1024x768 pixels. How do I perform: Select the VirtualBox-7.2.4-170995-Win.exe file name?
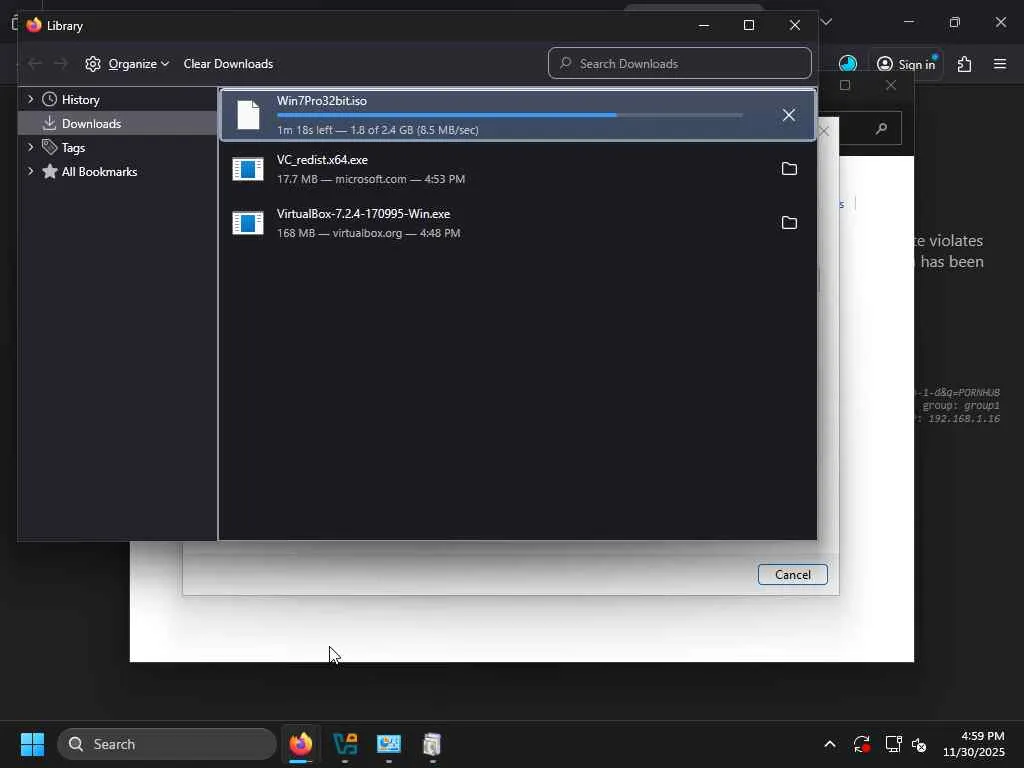[x=363, y=214]
